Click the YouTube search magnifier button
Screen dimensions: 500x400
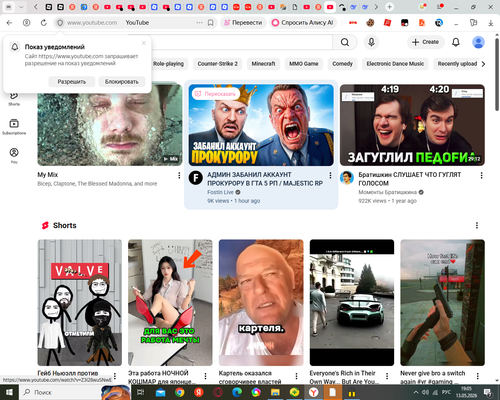[x=345, y=42]
